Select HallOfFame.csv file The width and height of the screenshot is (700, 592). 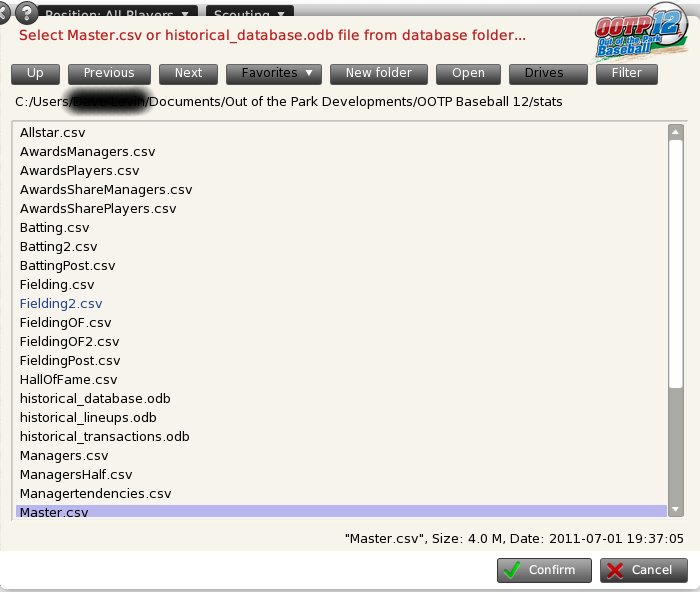click(341, 379)
